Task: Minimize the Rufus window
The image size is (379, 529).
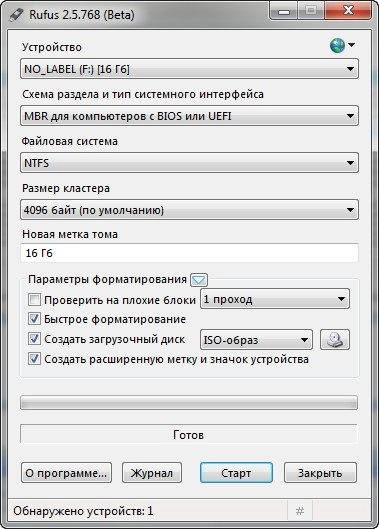Action: (284, 12)
